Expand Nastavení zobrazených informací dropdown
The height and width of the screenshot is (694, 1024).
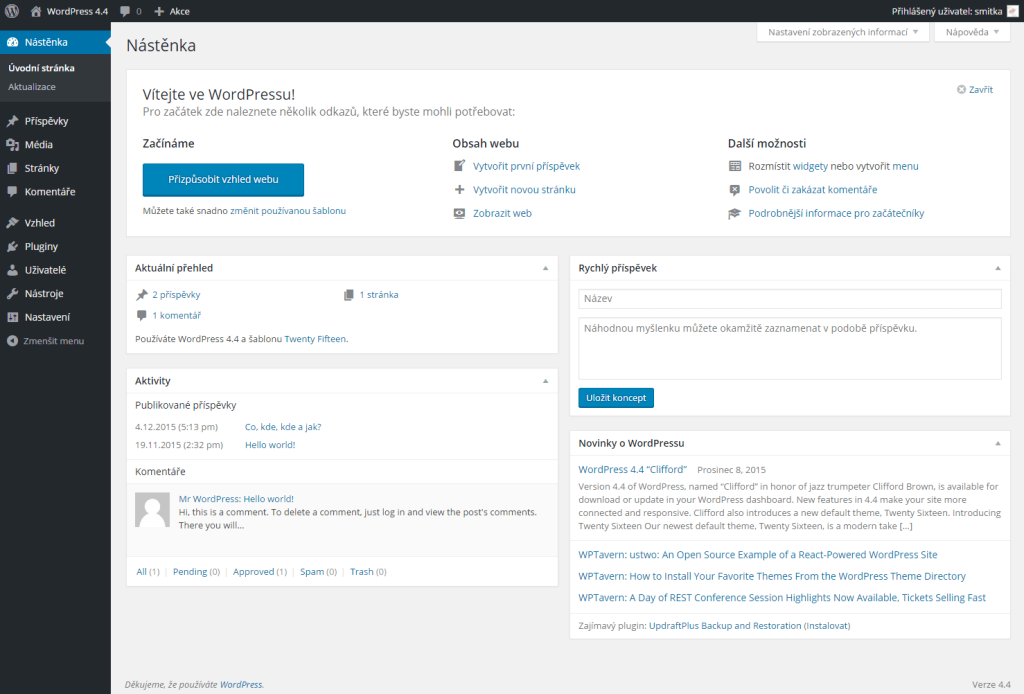(x=842, y=32)
